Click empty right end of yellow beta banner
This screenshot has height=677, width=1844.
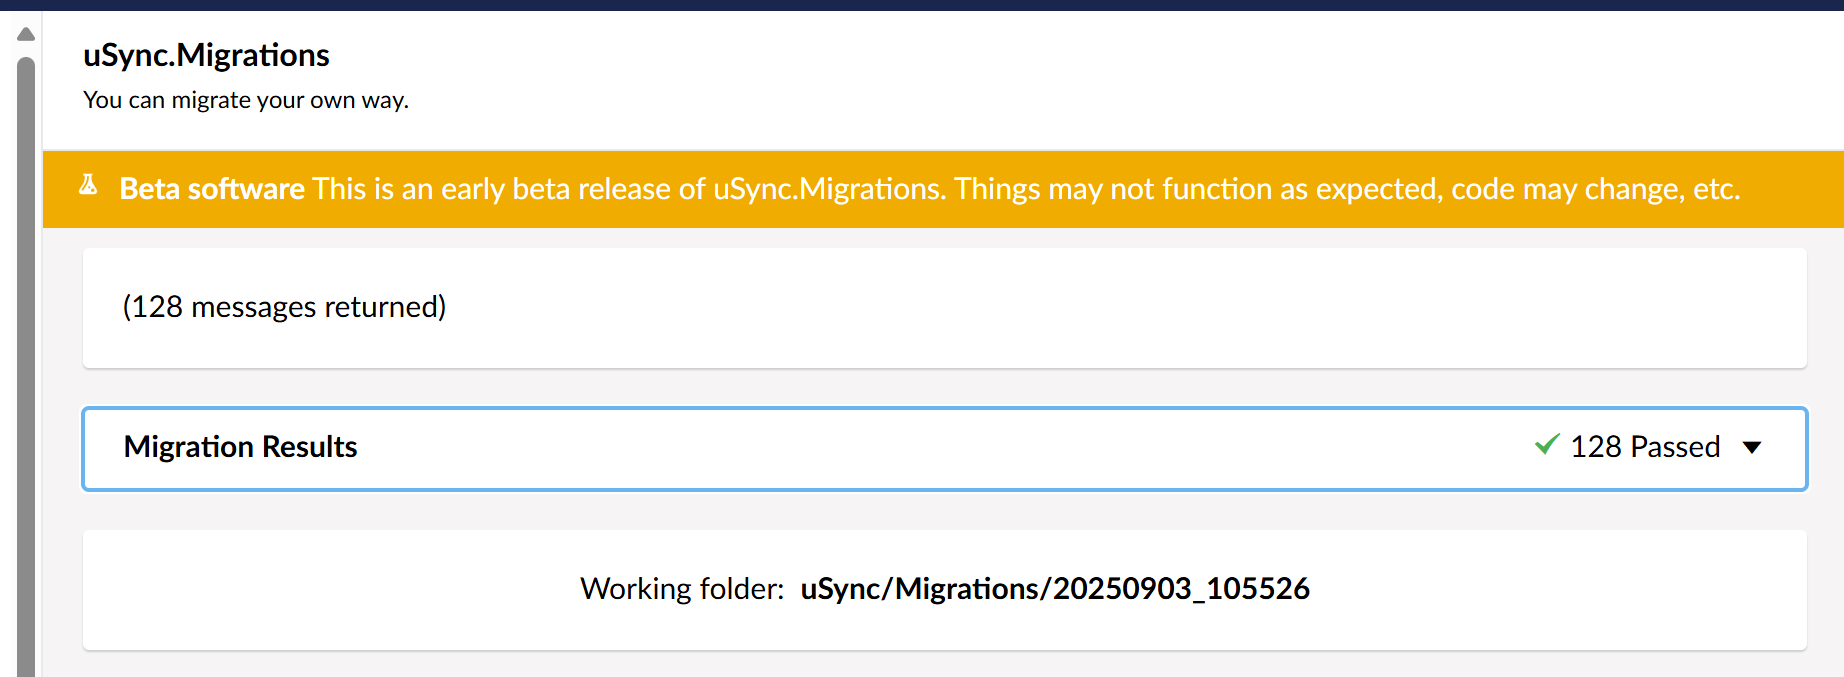pos(1795,190)
